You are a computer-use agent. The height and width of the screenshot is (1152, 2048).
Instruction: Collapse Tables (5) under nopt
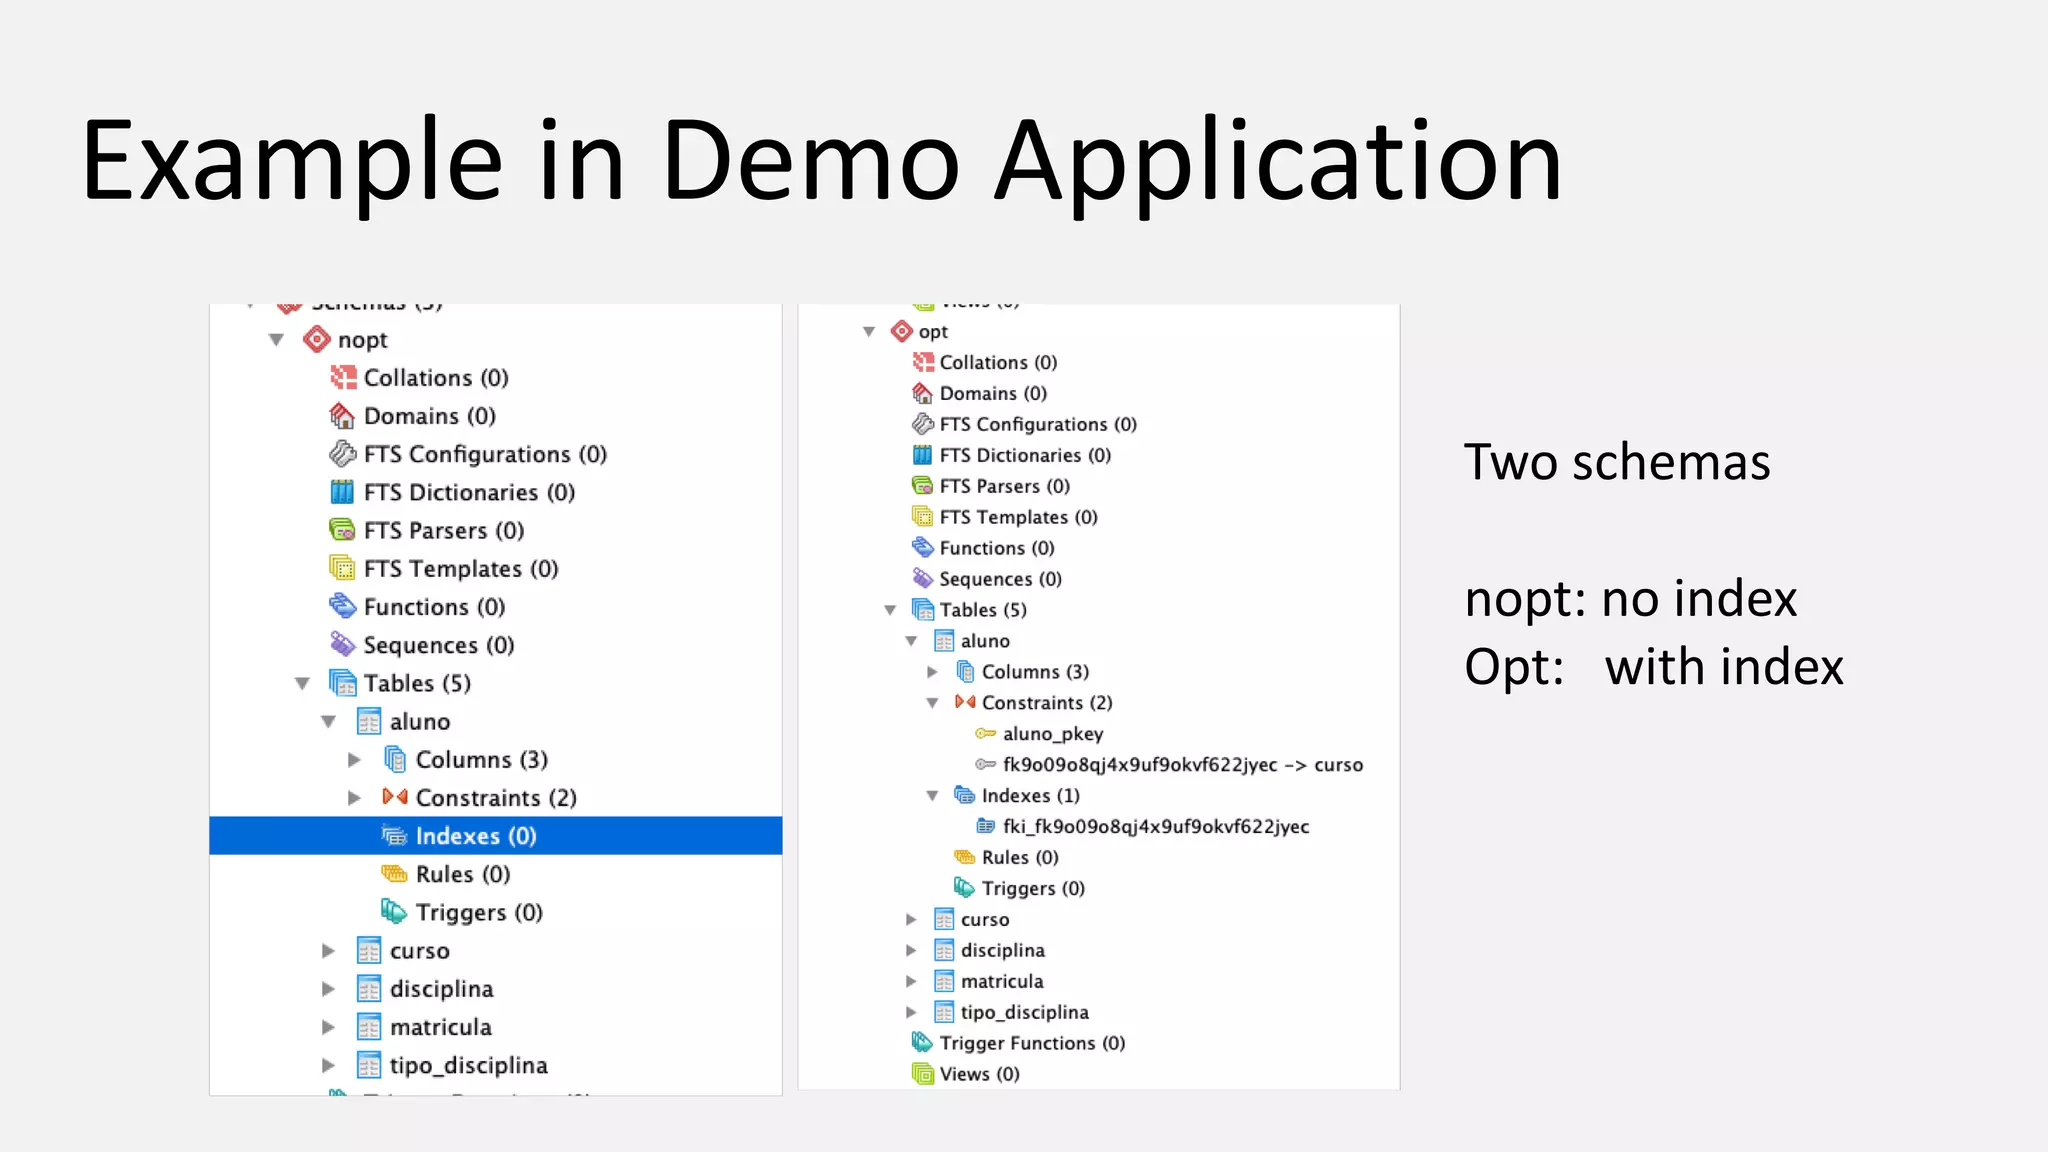pos(302,683)
